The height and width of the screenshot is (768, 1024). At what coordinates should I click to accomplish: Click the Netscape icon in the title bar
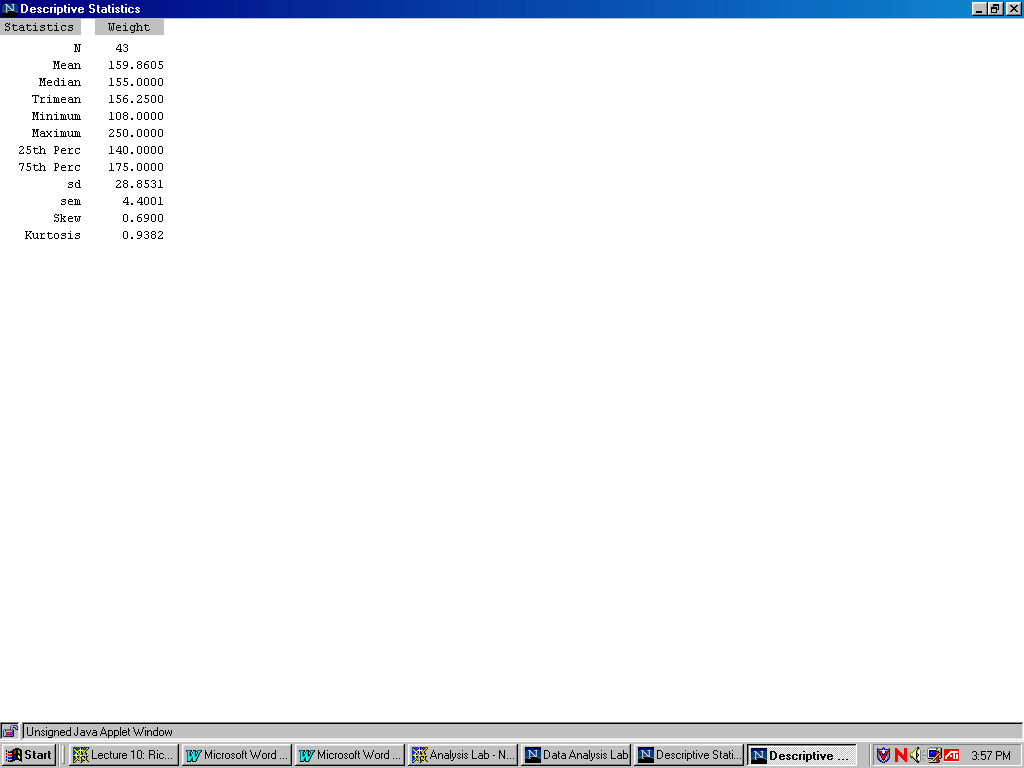click(10, 9)
